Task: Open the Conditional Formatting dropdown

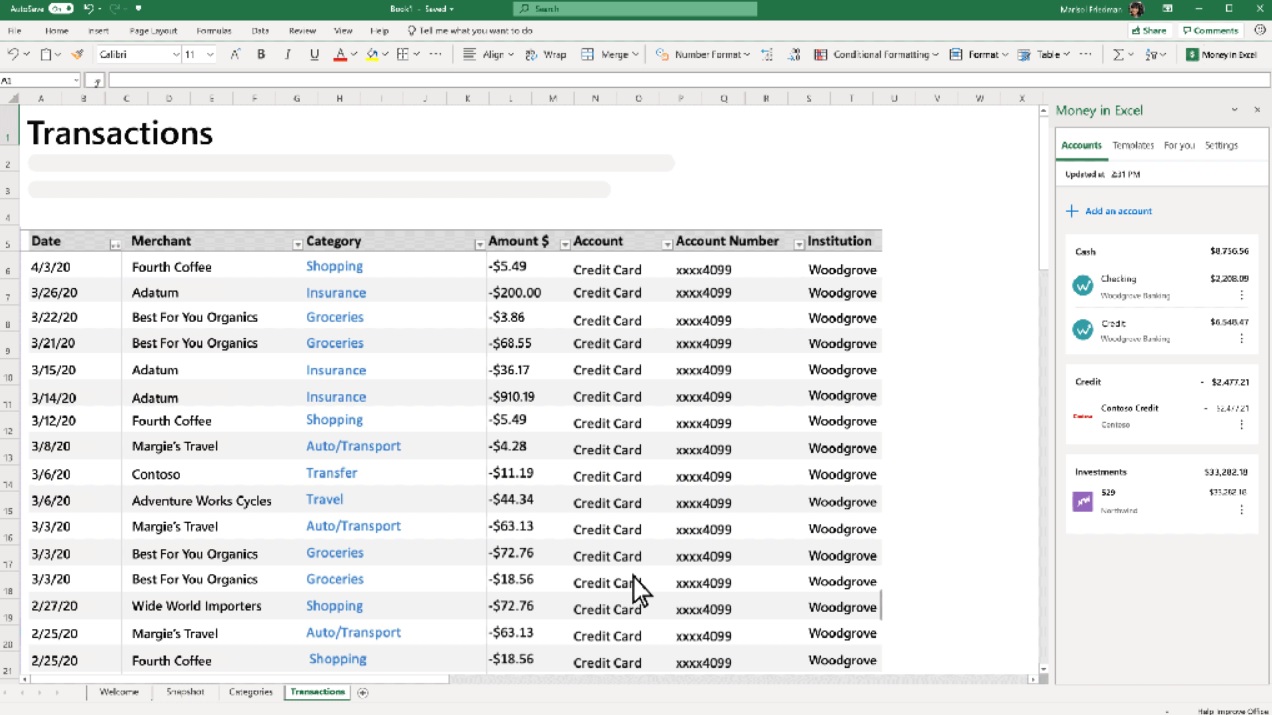Action: [935, 54]
